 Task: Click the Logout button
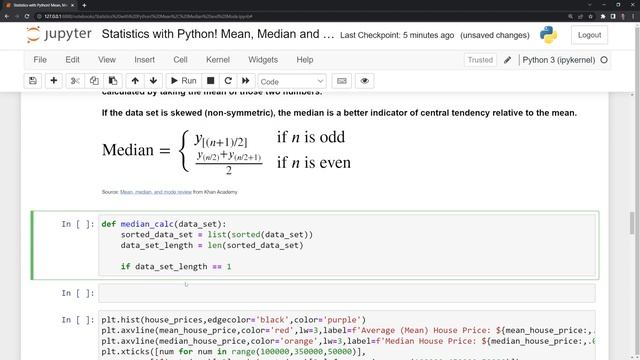pos(589,35)
